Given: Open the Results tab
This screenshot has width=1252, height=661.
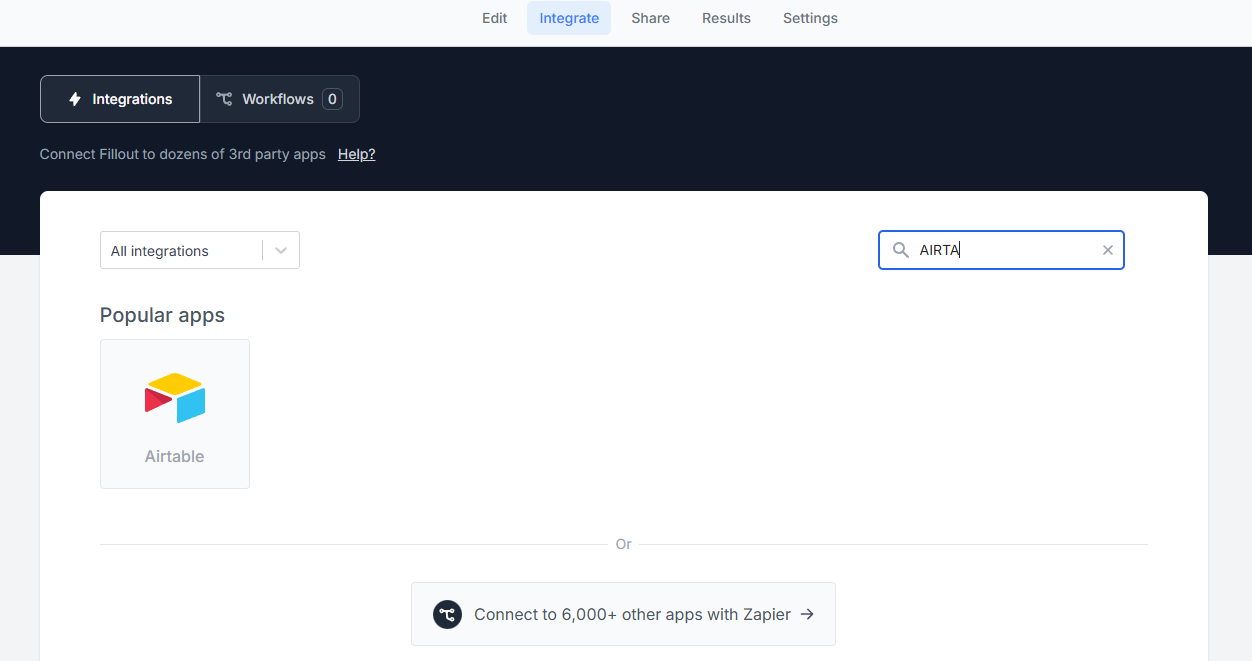Looking at the screenshot, I should coord(726,18).
